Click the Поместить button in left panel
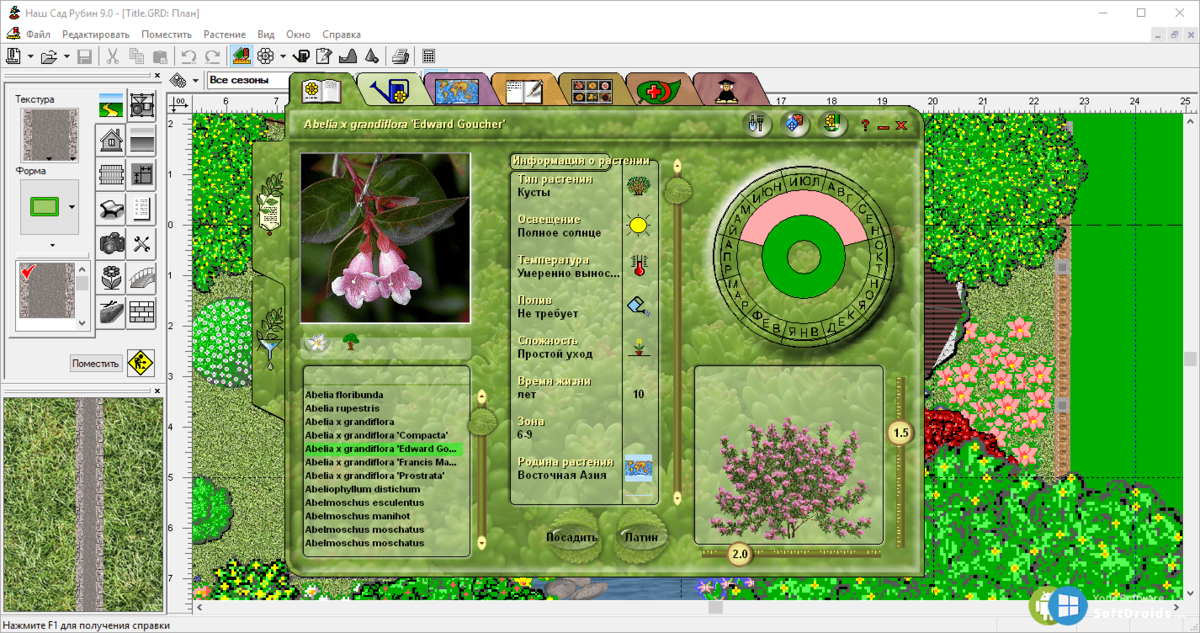 (96, 363)
